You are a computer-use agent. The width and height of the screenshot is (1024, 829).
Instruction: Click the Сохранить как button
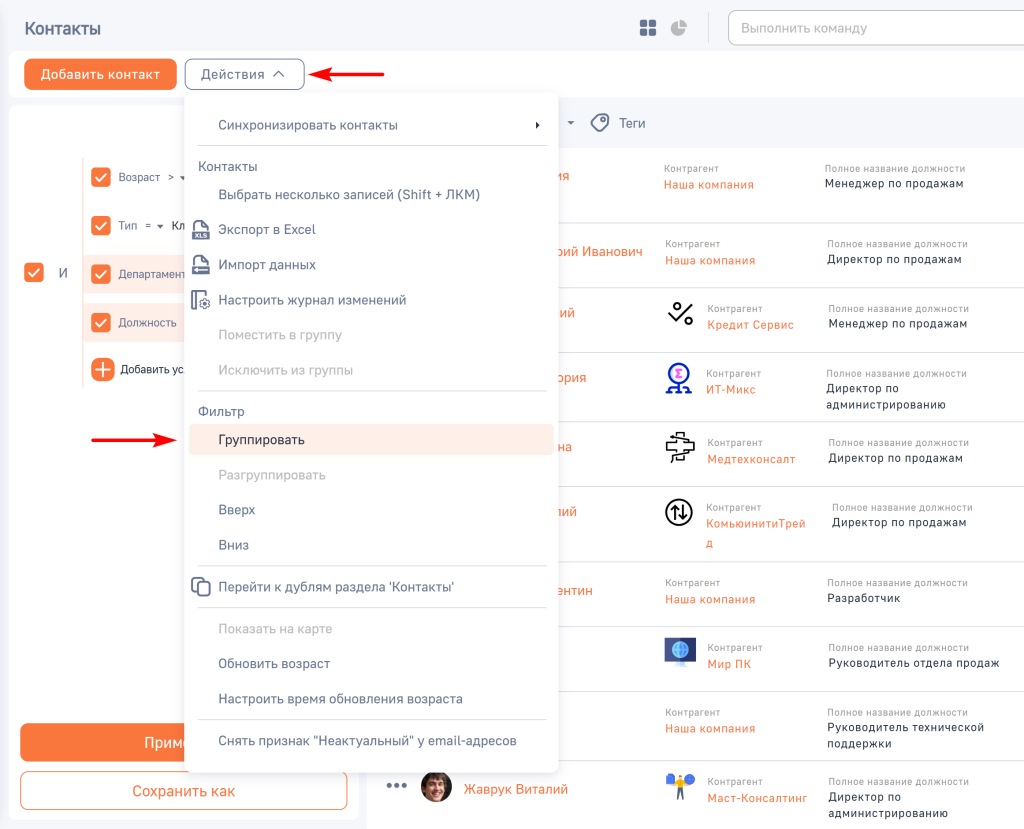click(183, 791)
